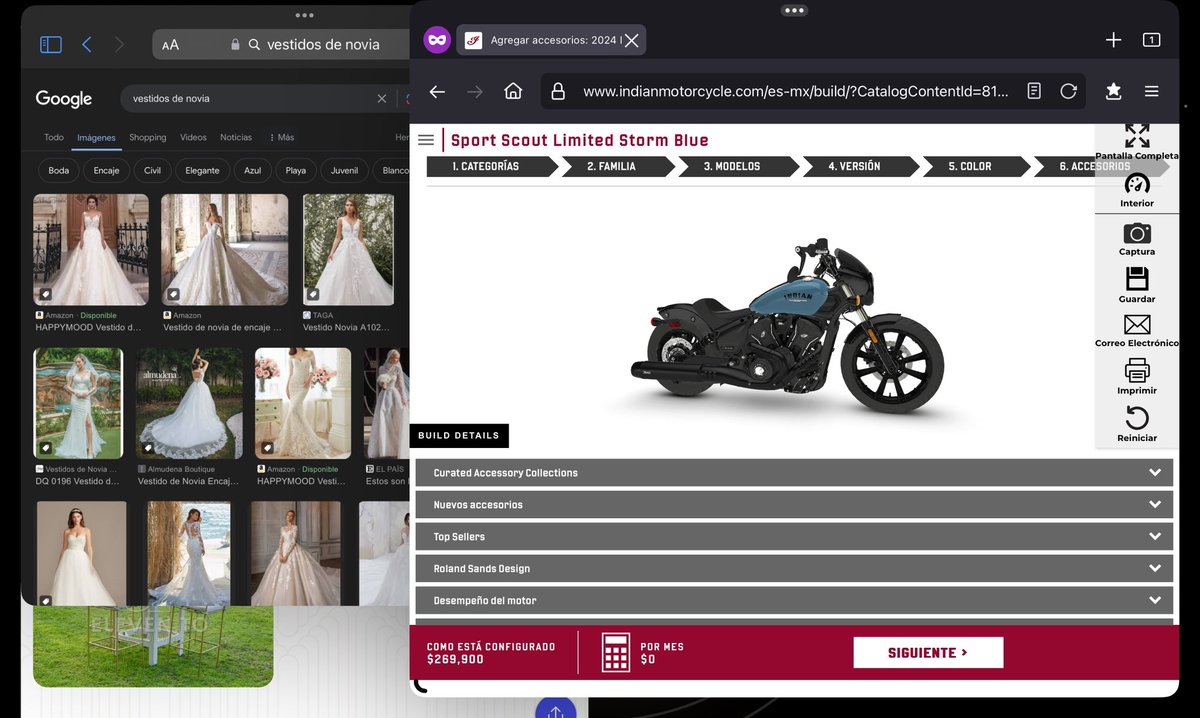Close the Agregar accesorios tab
The width and height of the screenshot is (1200, 718).
(631, 40)
